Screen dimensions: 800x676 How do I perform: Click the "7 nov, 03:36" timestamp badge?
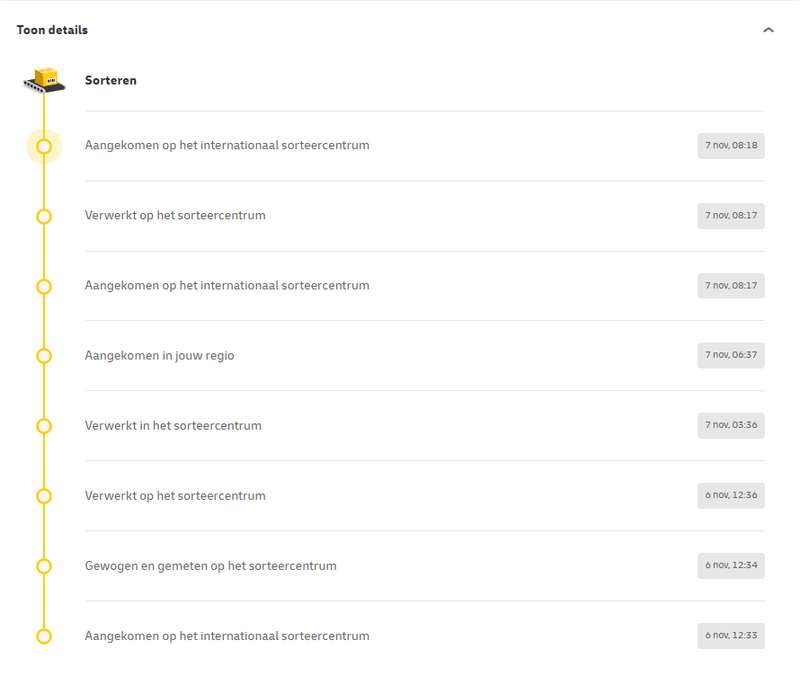pyautogui.click(x=731, y=426)
